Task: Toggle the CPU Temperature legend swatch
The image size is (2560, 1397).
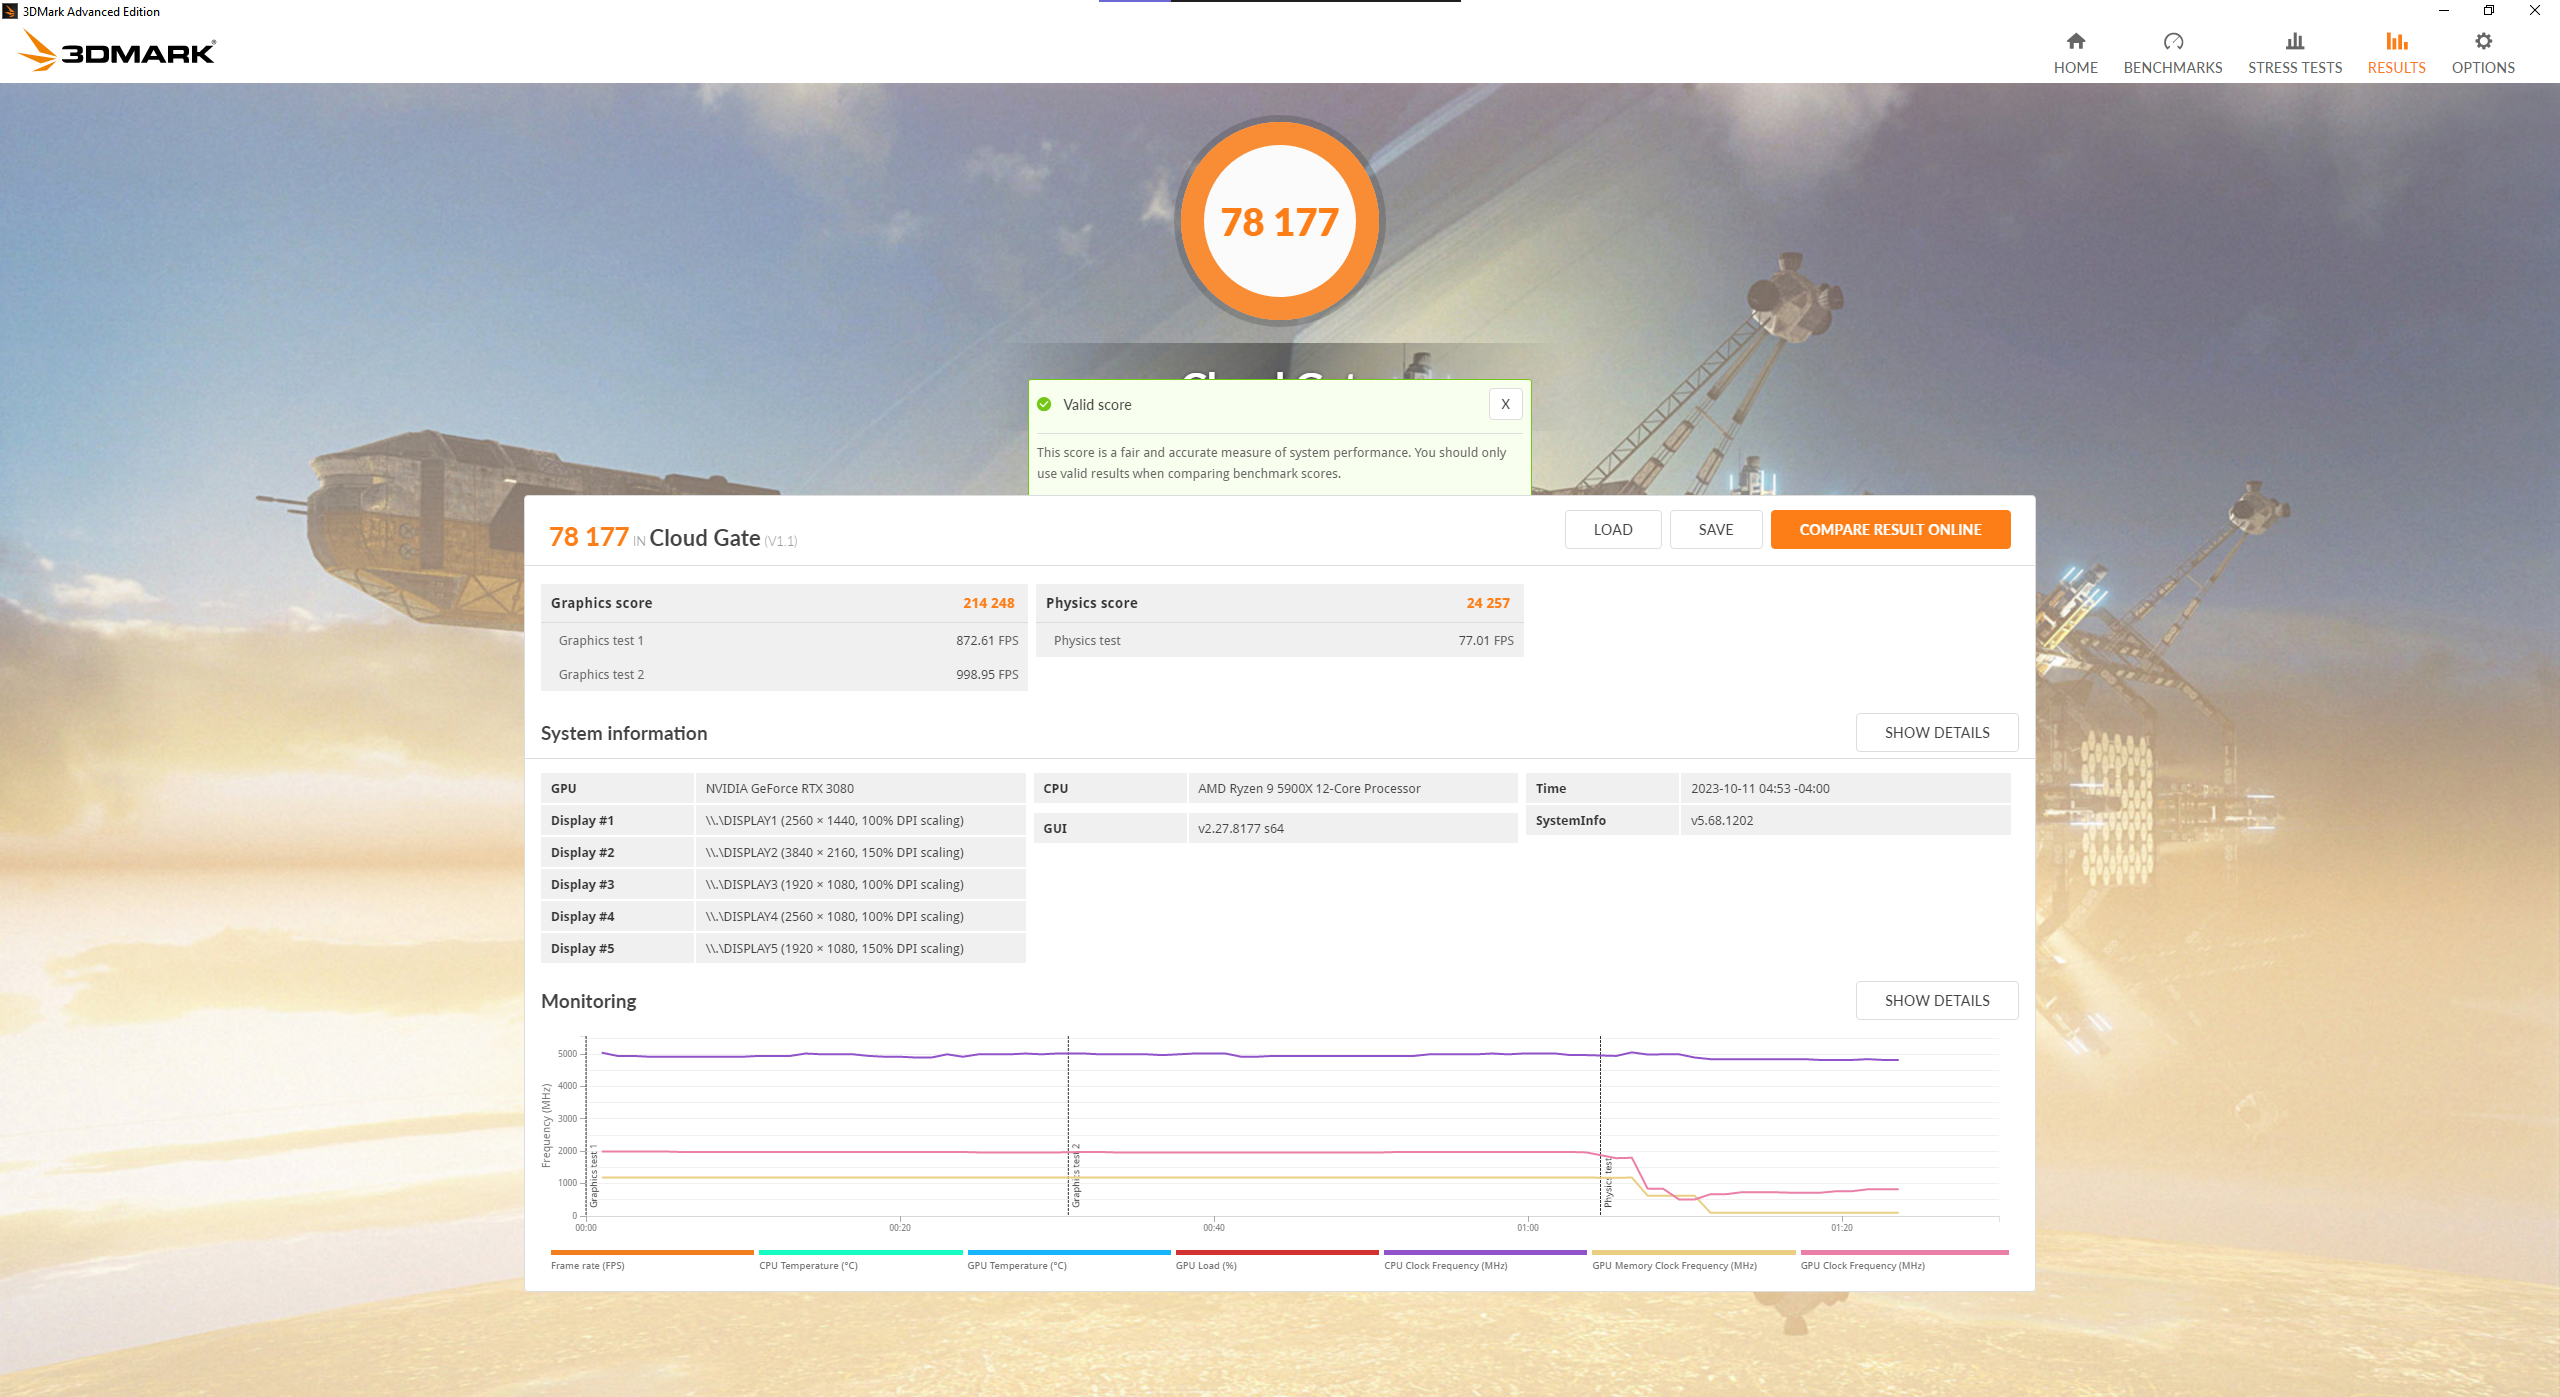Action: point(861,1252)
